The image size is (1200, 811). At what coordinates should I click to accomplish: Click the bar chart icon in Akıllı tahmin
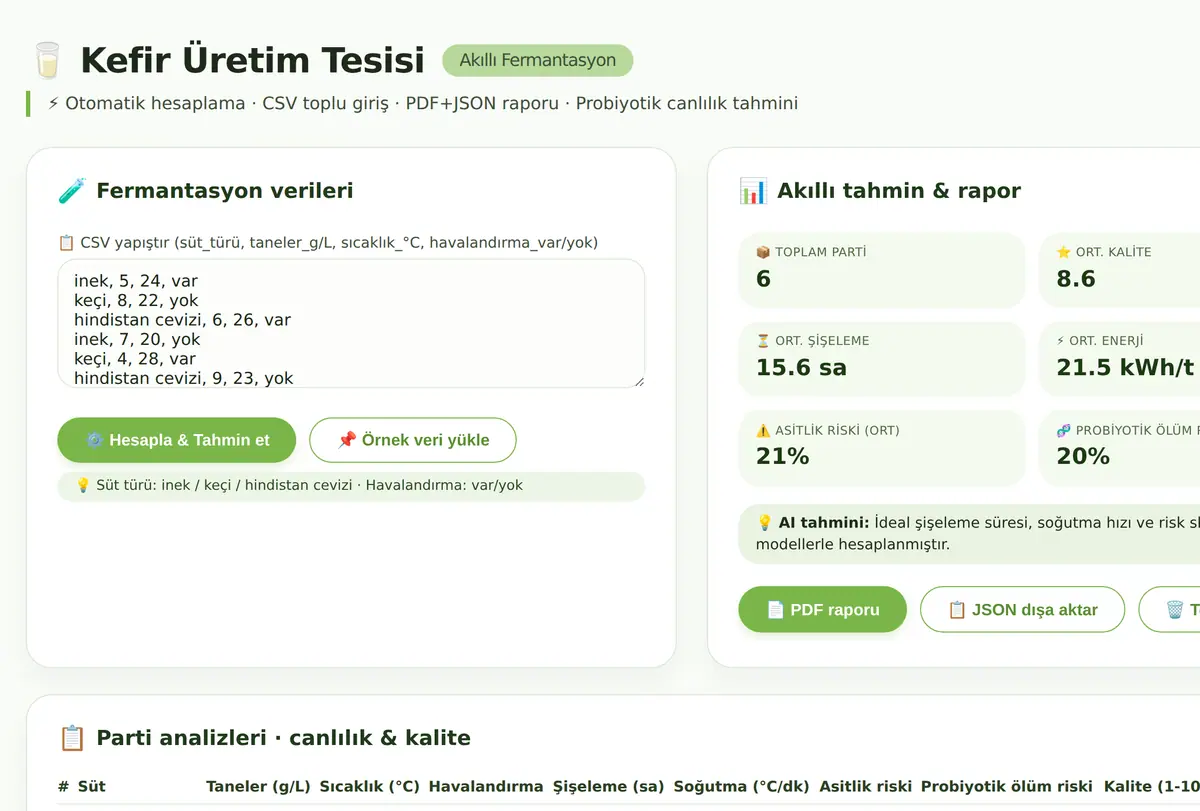(x=753, y=191)
